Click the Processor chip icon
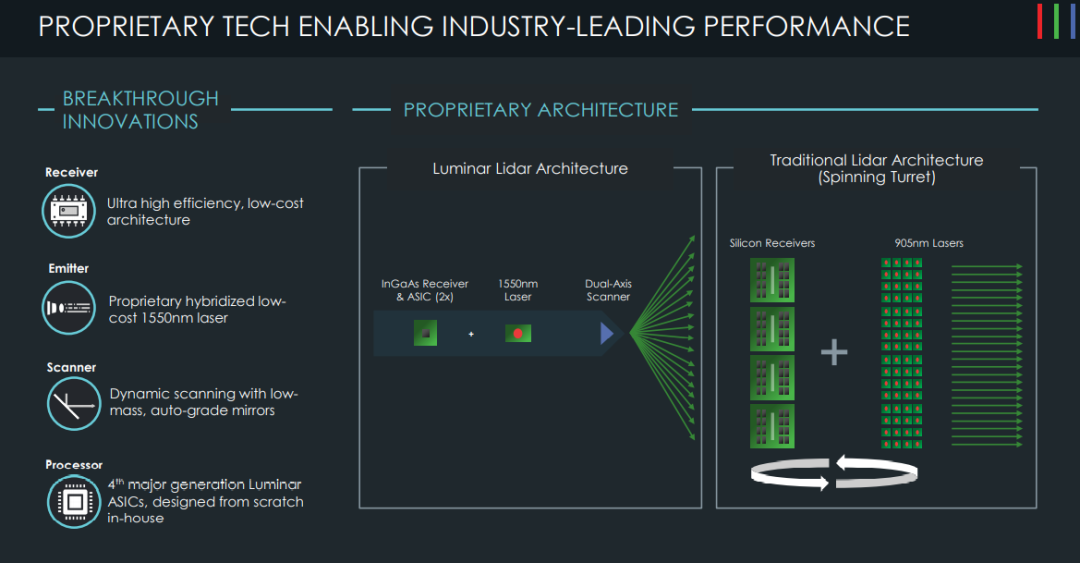Image resolution: width=1080 pixels, height=563 pixels. point(74,501)
